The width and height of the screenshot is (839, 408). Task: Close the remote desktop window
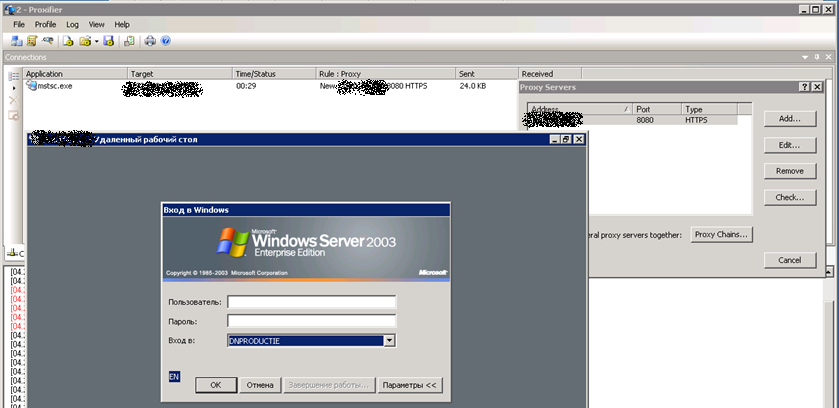point(578,140)
